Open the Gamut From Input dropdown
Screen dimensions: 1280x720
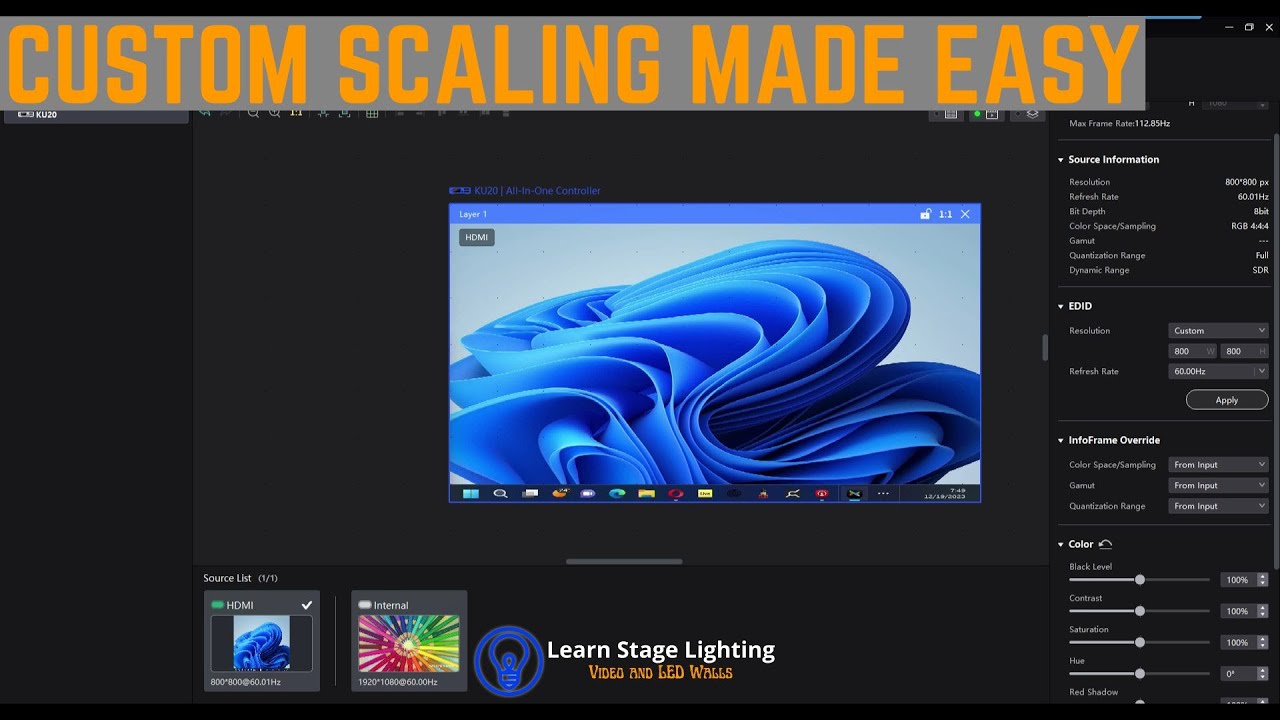click(x=1218, y=485)
